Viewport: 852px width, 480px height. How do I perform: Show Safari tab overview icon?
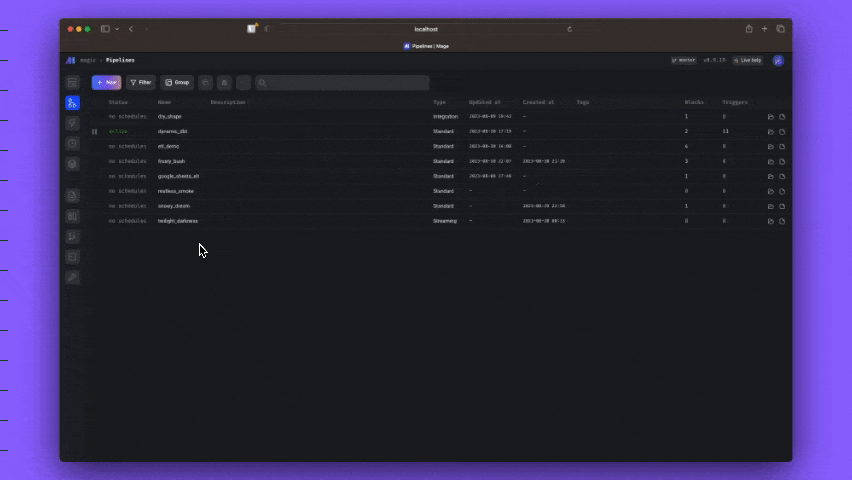780,29
